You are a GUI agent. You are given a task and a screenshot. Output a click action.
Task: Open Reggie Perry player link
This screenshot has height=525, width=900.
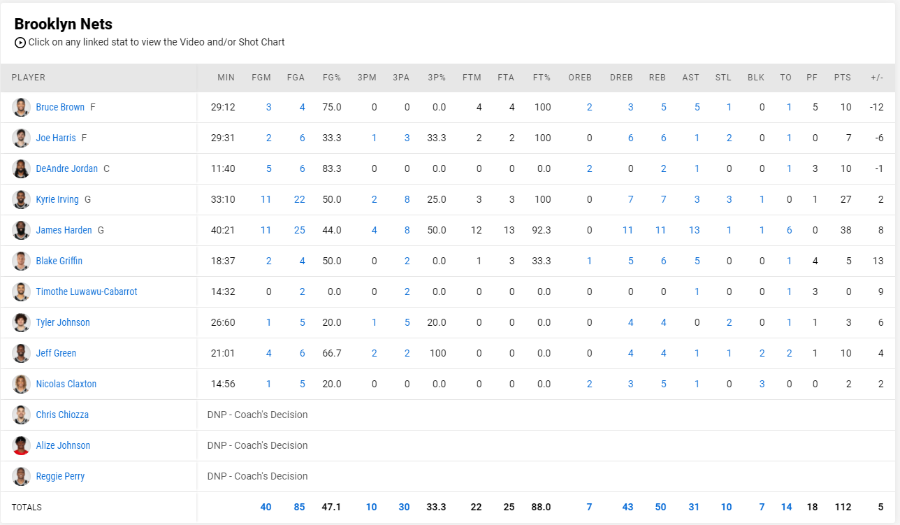pyautogui.click(x=60, y=476)
